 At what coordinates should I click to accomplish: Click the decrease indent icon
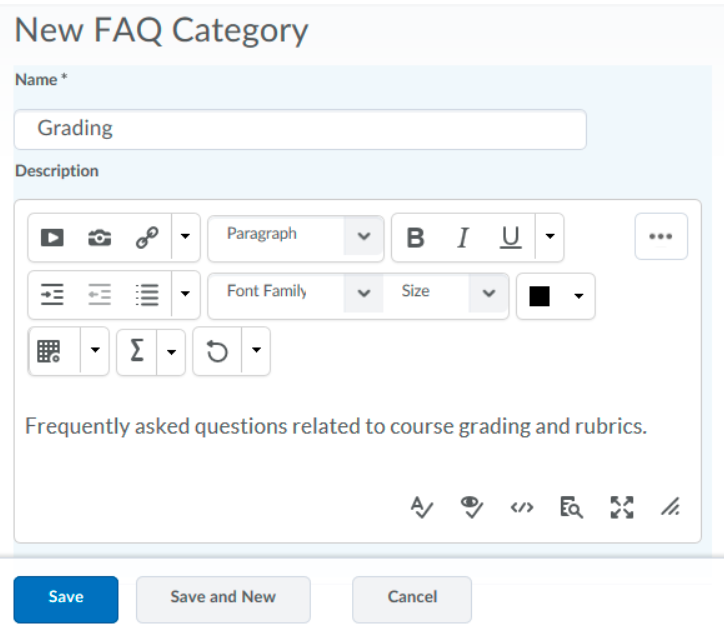[x=100, y=294]
